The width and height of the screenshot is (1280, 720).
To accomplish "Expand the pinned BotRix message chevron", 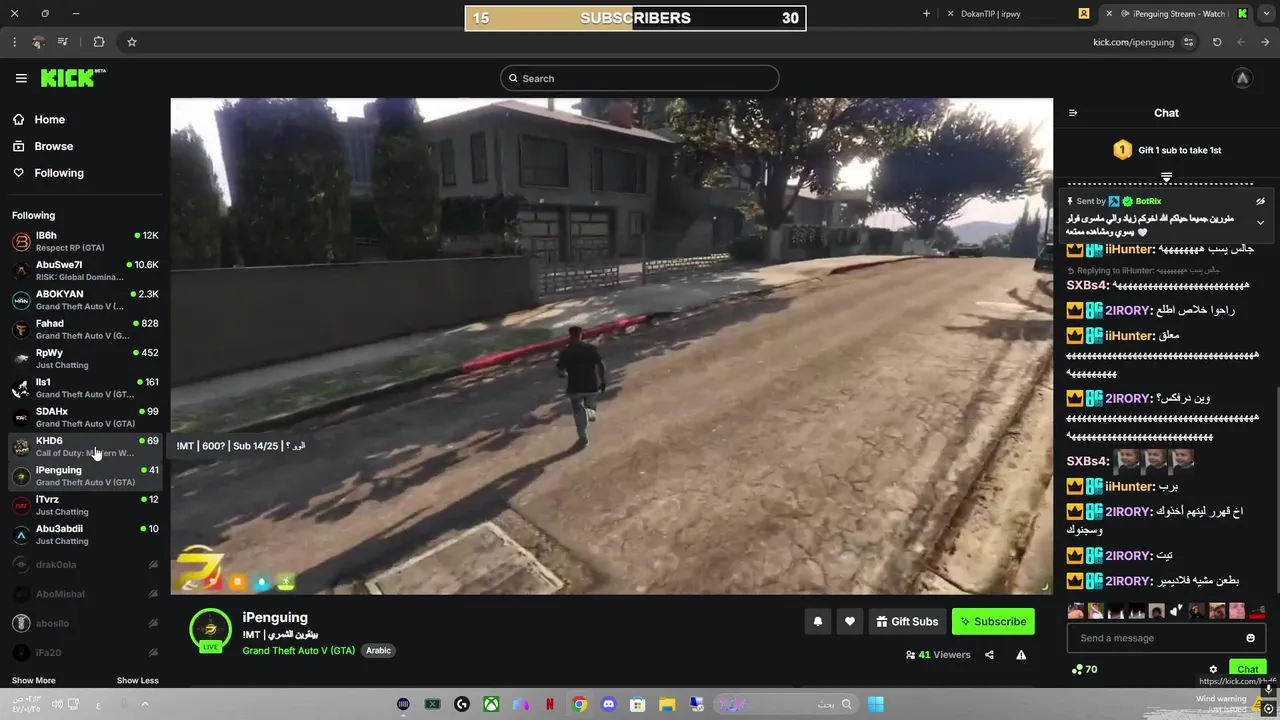I will (x=1260, y=222).
